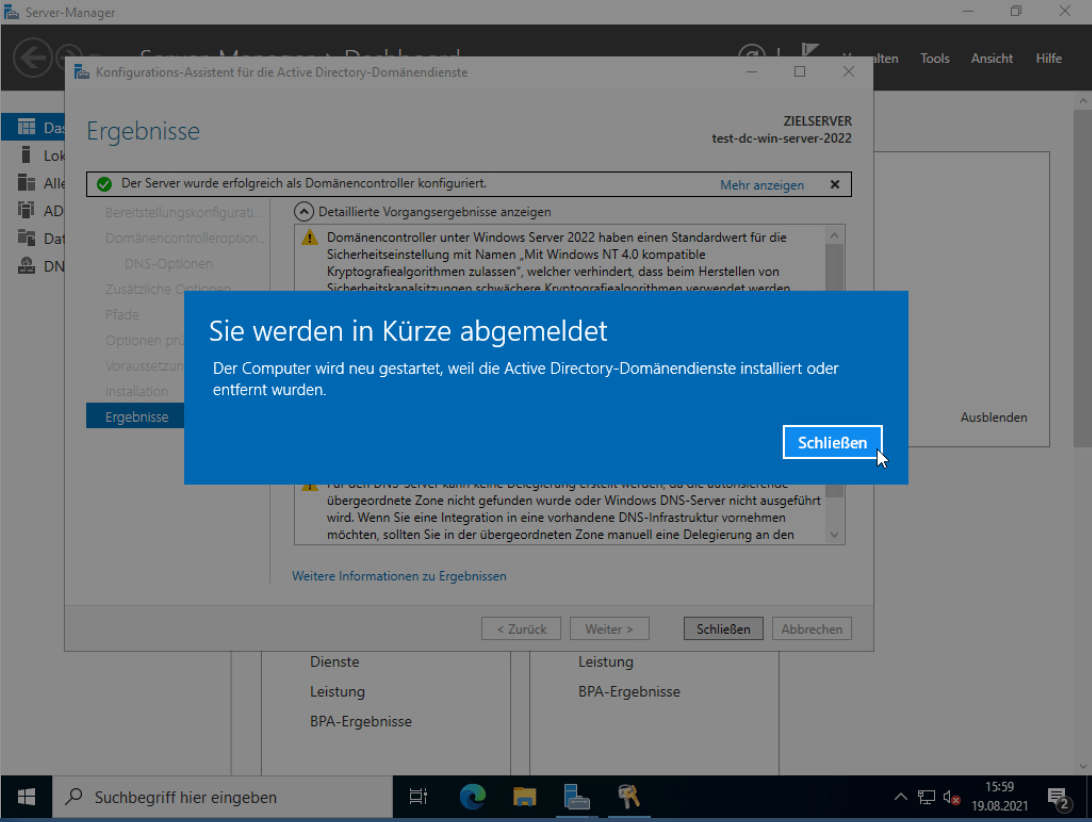Select the Ergebnisse step in the wizard sidebar
The width and height of the screenshot is (1092, 822).
point(136,417)
